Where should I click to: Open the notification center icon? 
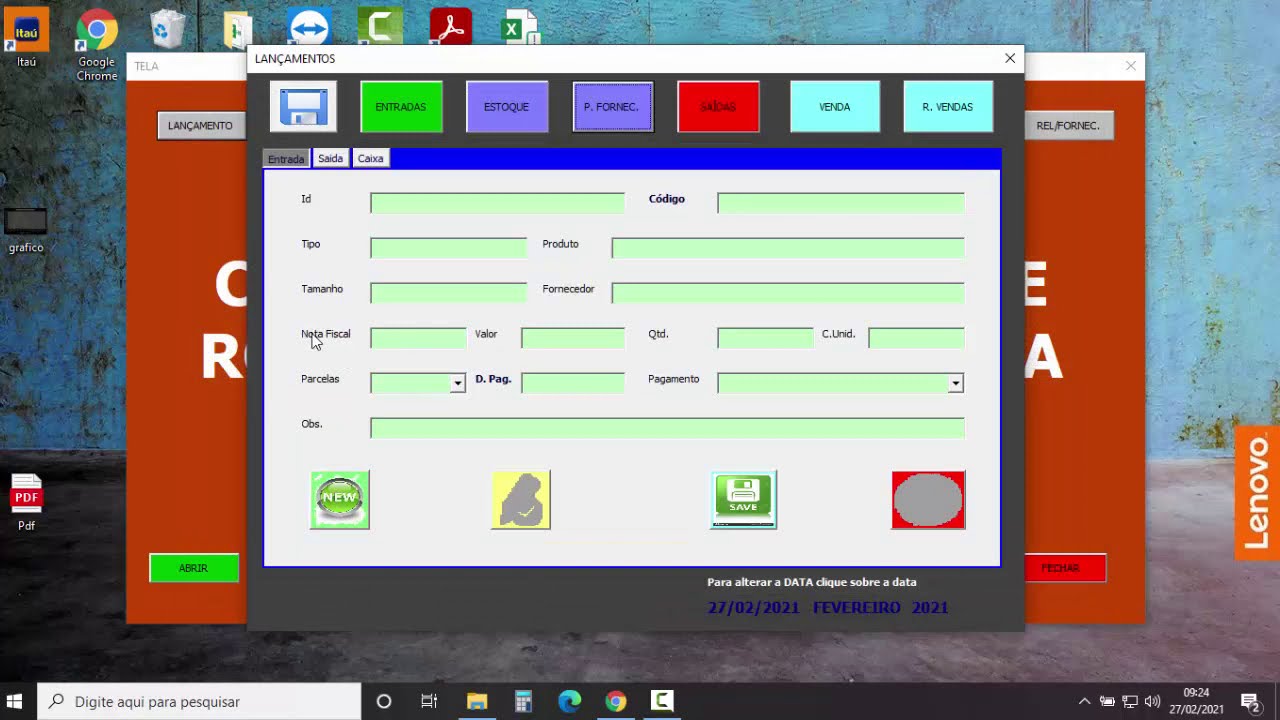pyautogui.click(x=1249, y=701)
